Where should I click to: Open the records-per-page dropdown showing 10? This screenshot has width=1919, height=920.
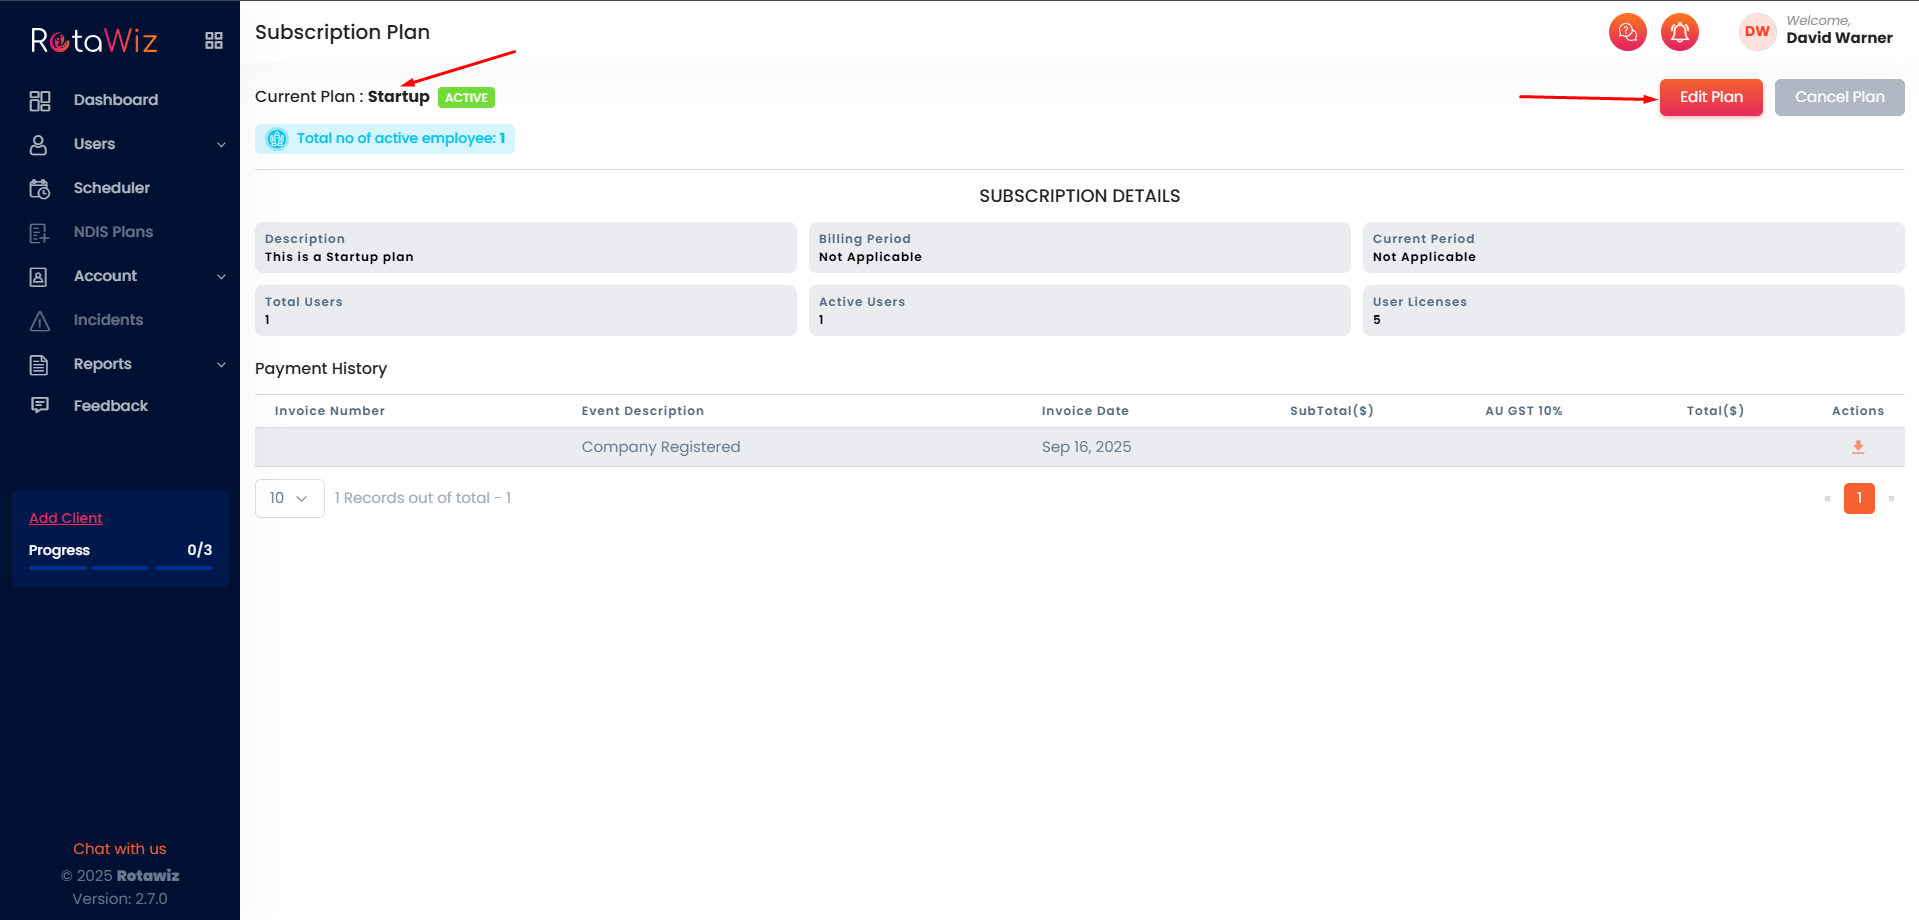(289, 498)
